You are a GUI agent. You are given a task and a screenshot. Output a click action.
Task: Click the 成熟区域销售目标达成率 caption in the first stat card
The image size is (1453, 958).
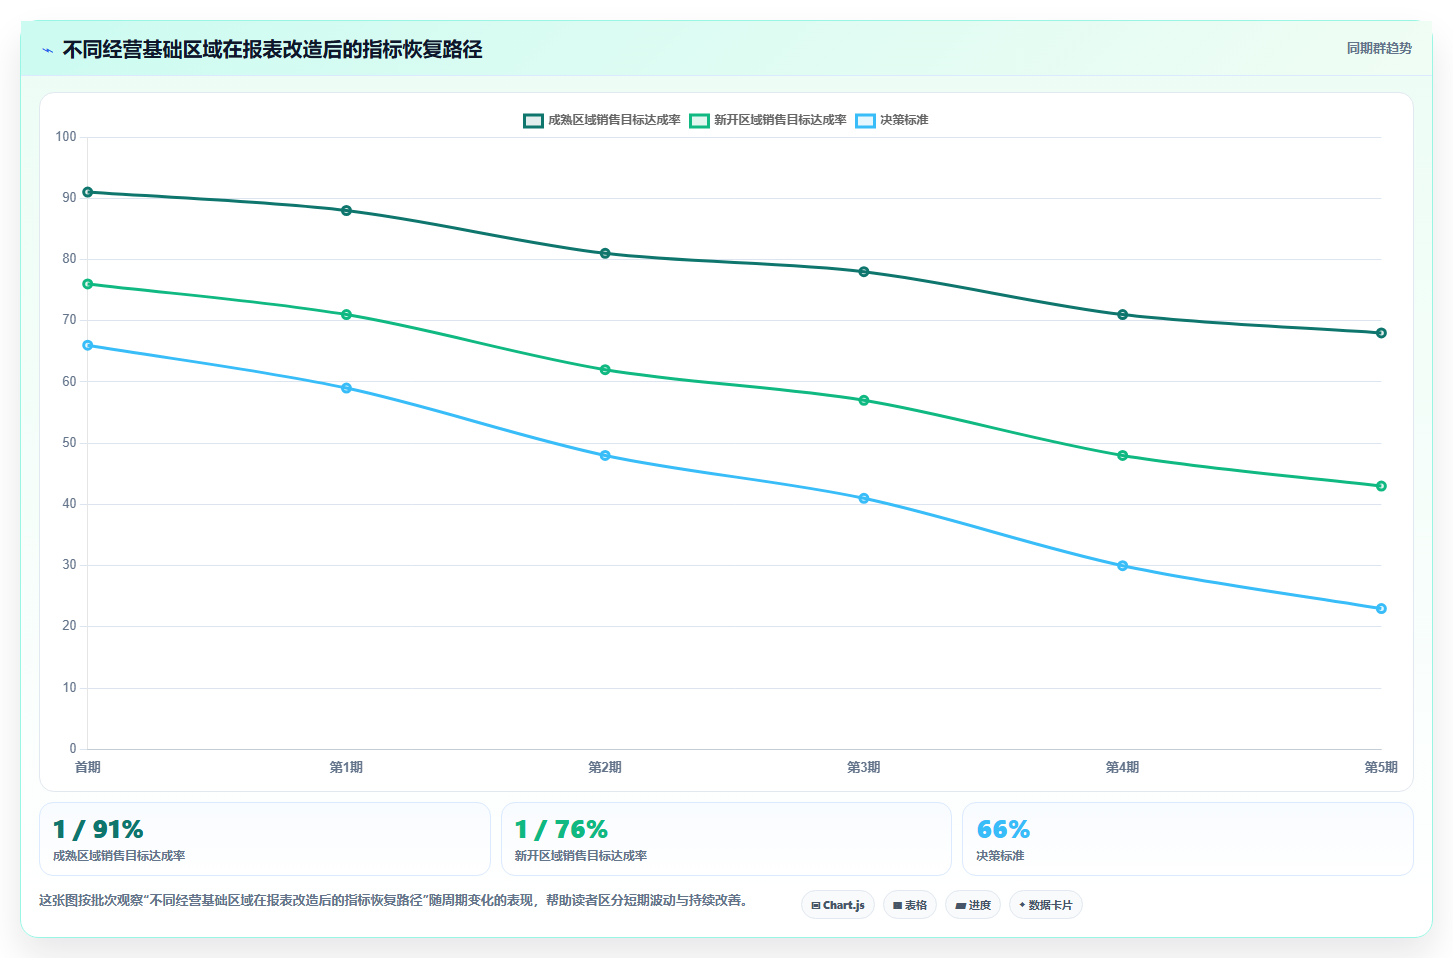pos(119,856)
